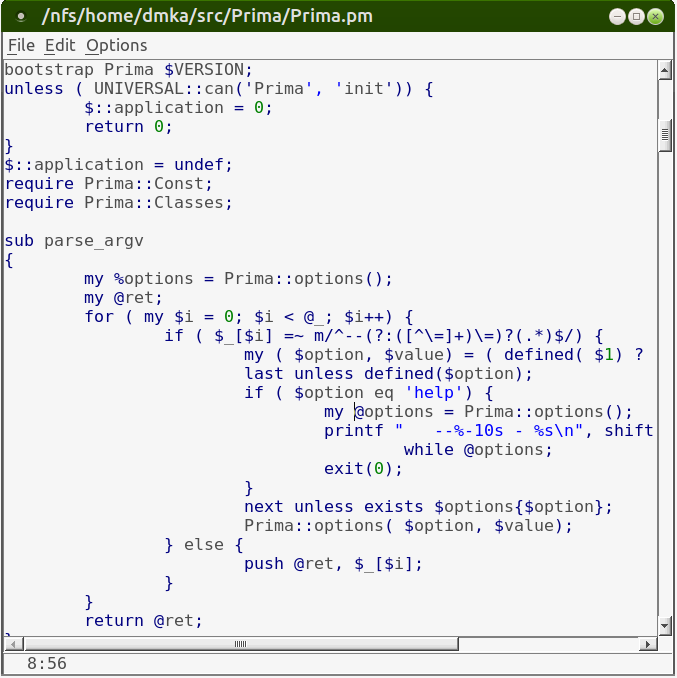The height and width of the screenshot is (678, 677).
Task: Minimize the Prima.pm editor window
Action: [617, 16]
